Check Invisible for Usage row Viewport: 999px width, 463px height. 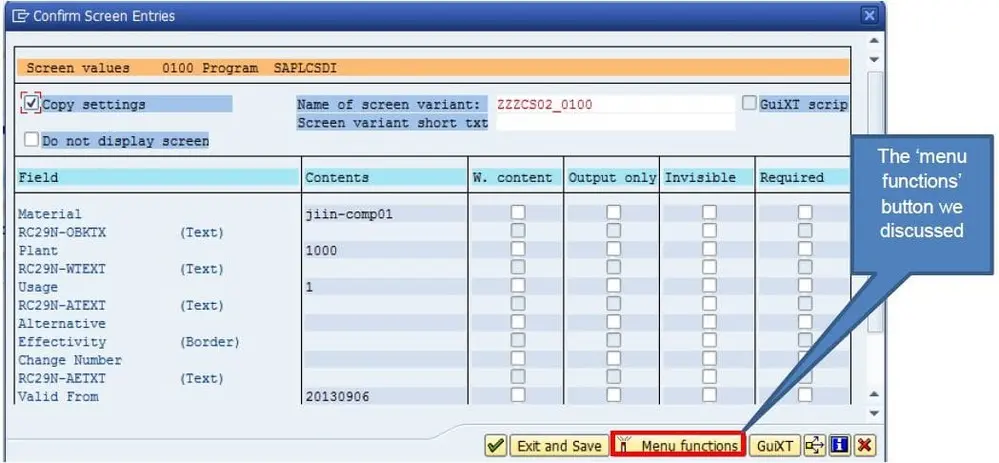point(709,287)
